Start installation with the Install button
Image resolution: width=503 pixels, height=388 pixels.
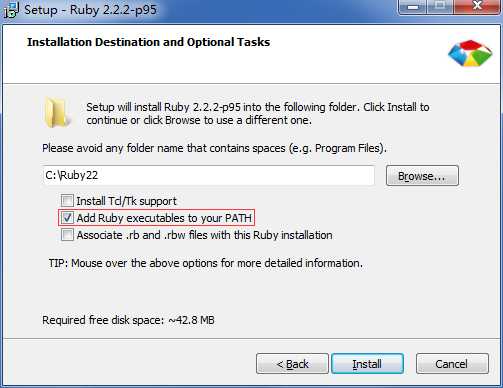click(367, 364)
